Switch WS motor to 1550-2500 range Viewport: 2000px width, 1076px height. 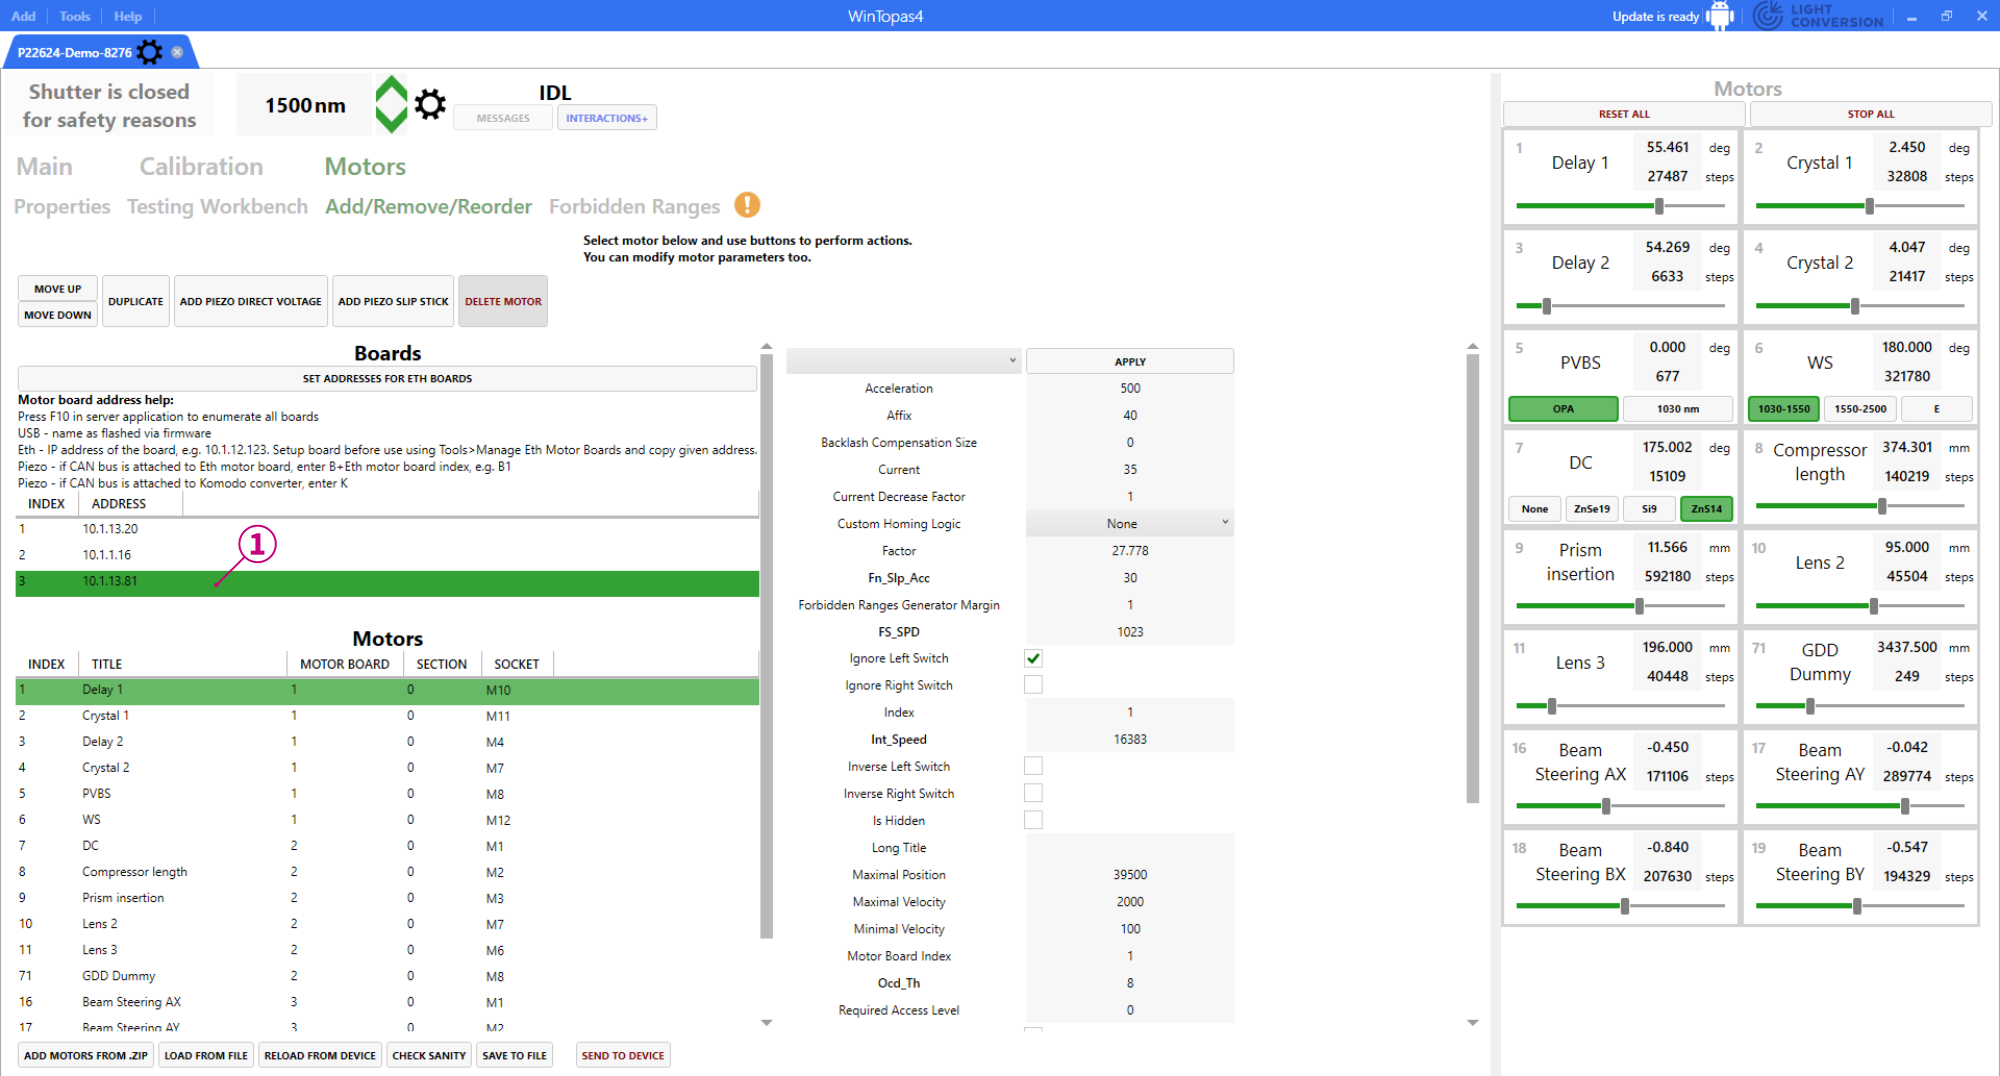tap(1859, 409)
